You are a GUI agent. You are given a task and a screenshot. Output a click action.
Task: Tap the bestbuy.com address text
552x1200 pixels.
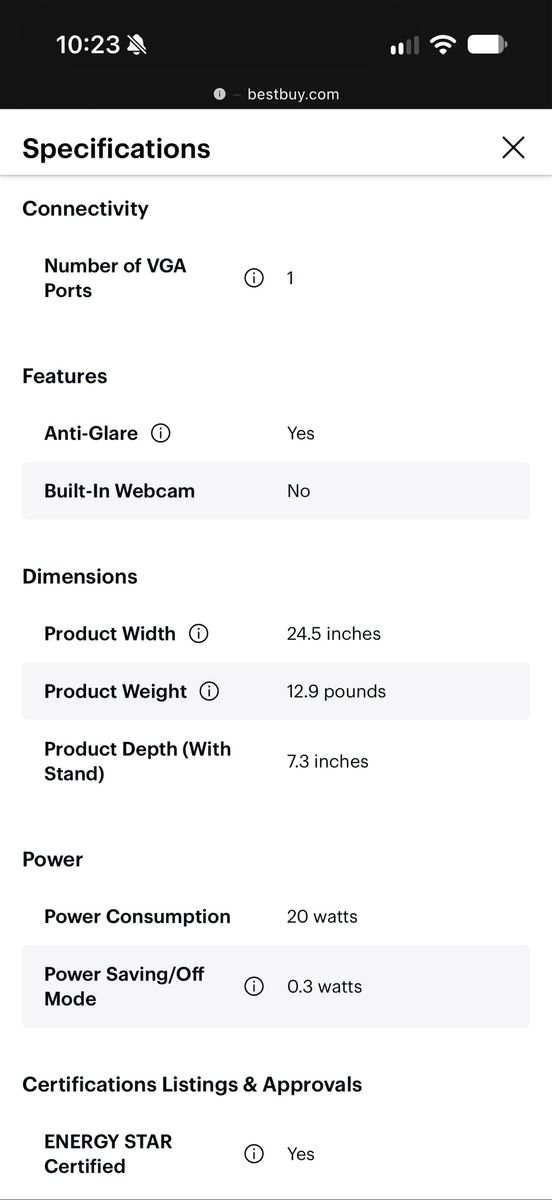click(293, 94)
